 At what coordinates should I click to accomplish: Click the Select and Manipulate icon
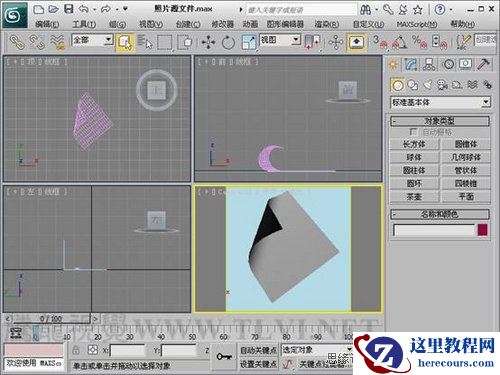[x=336, y=43]
